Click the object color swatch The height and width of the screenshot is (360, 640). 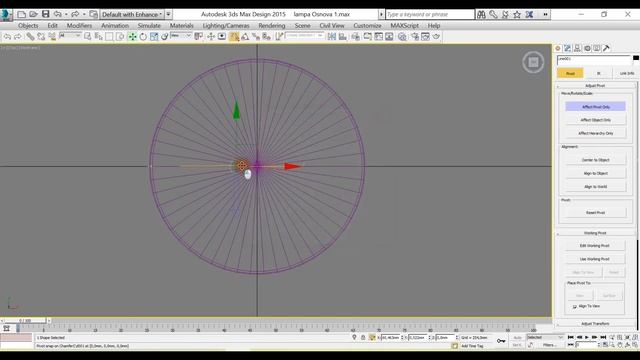[x=636, y=58]
